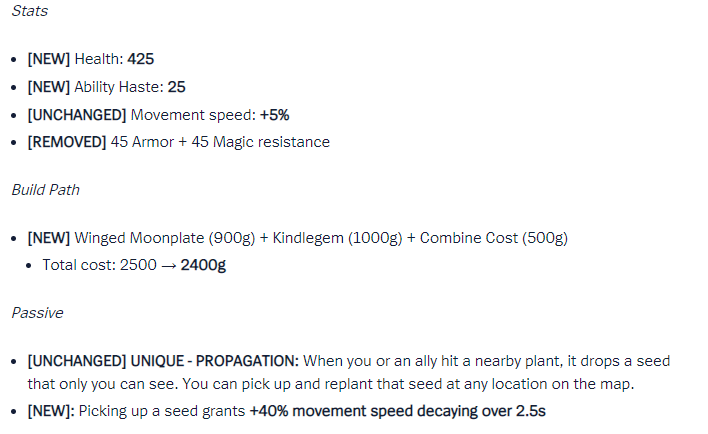Click the [NEW] tag before Health

pyautogui.click(x=48, y=59)
